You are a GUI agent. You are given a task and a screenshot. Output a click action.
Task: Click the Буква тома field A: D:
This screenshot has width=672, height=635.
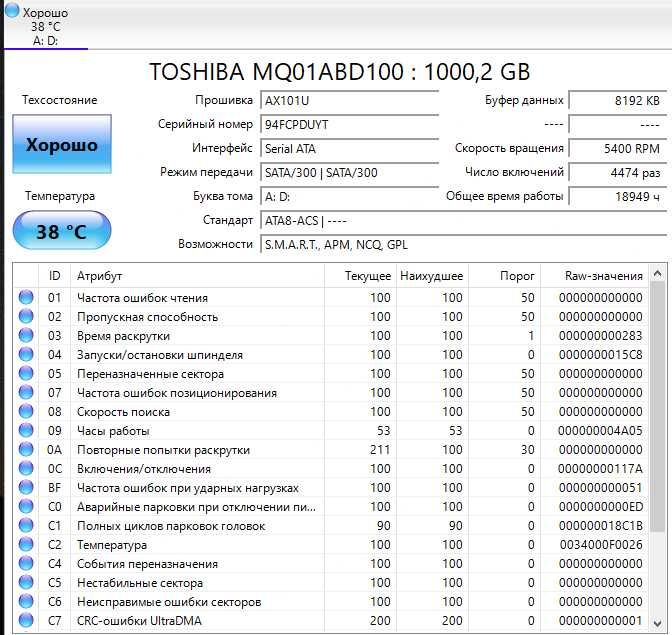coord(349,197)
